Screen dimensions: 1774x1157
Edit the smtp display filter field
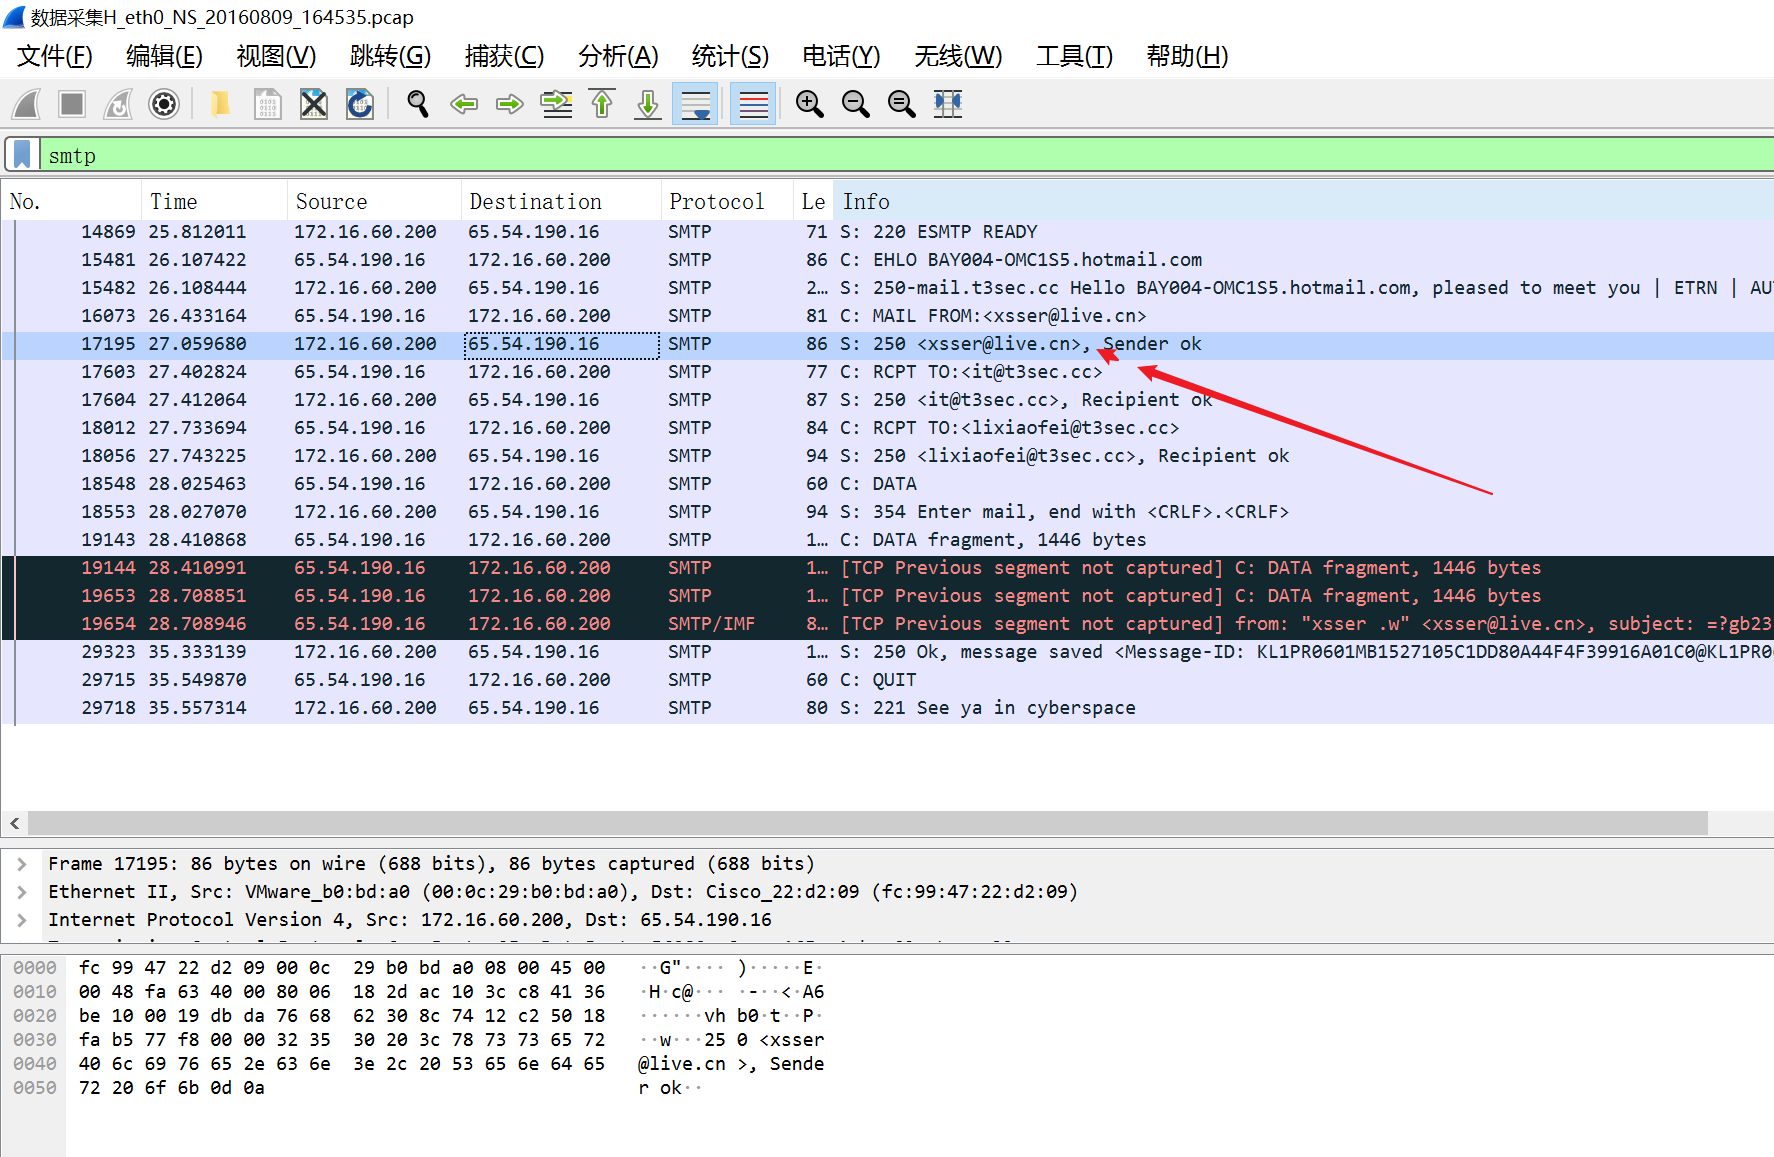pos(905,156)
